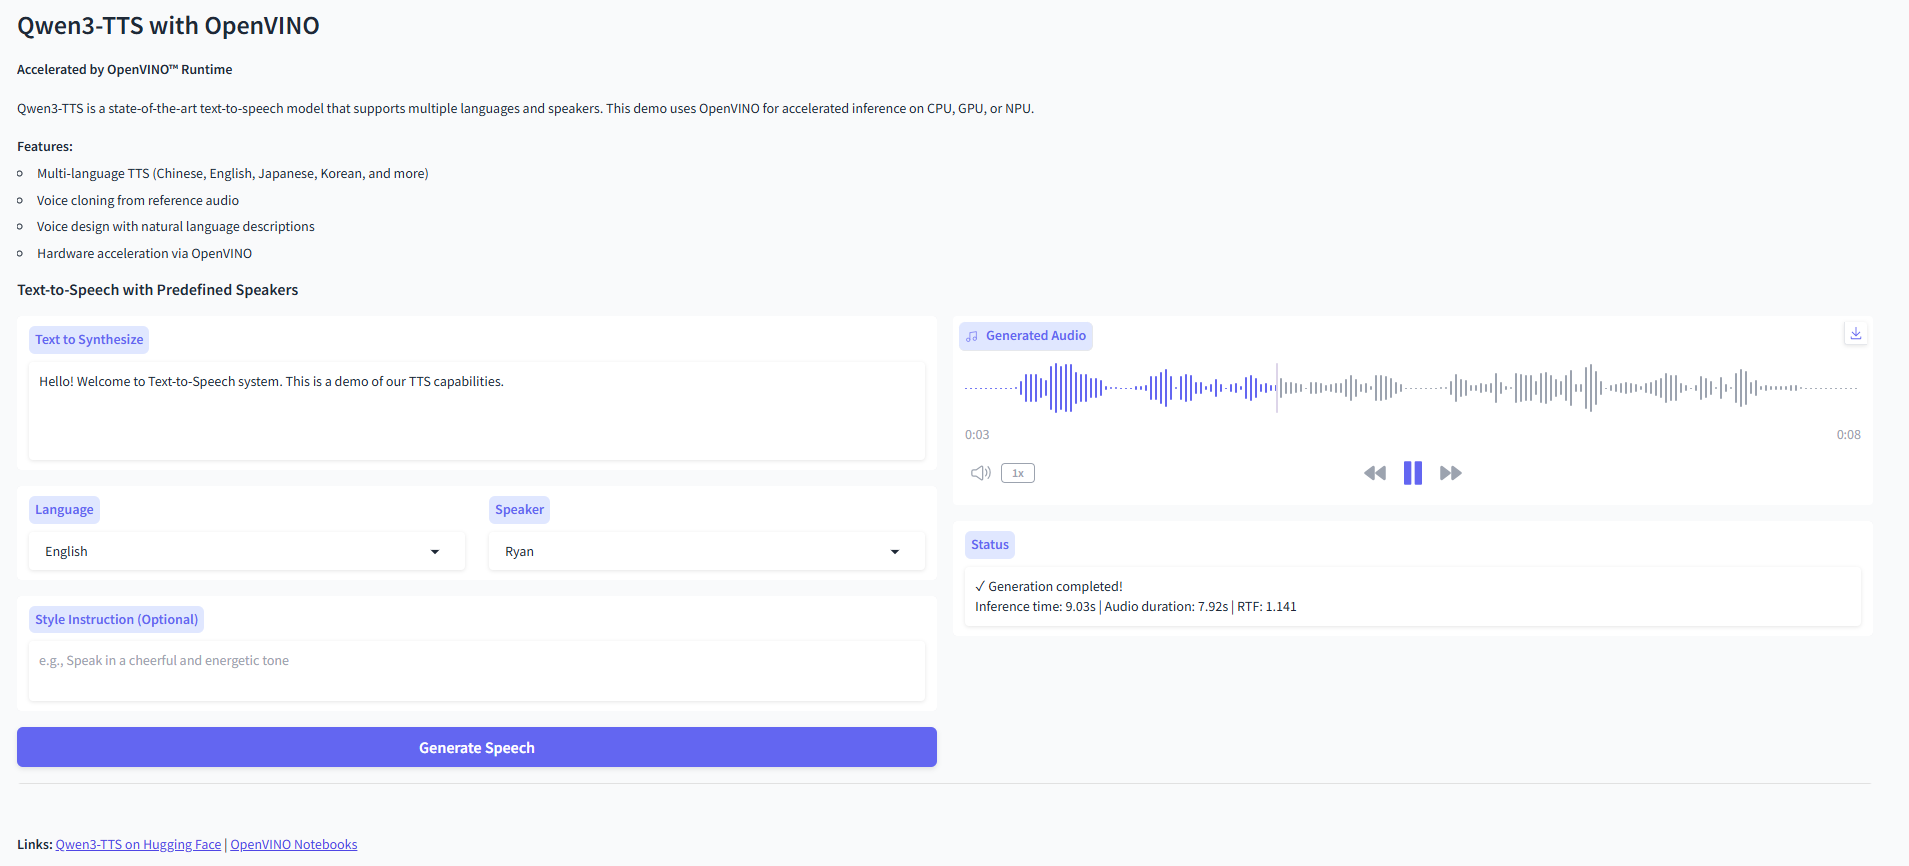Click the music note icon beside Generated Audio
Image resolution: width=1909 pixels, height=866 pixels.
click(x=972, y=336)
